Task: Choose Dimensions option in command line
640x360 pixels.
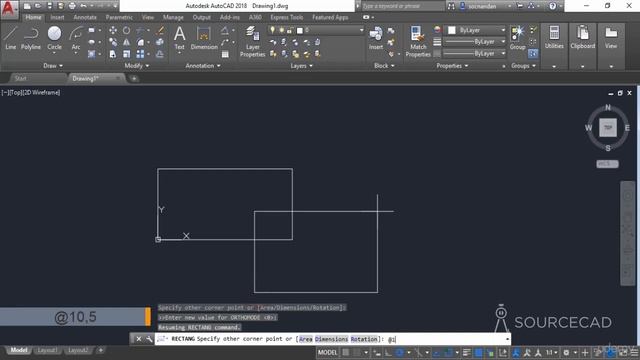Action: click(331, 339)
